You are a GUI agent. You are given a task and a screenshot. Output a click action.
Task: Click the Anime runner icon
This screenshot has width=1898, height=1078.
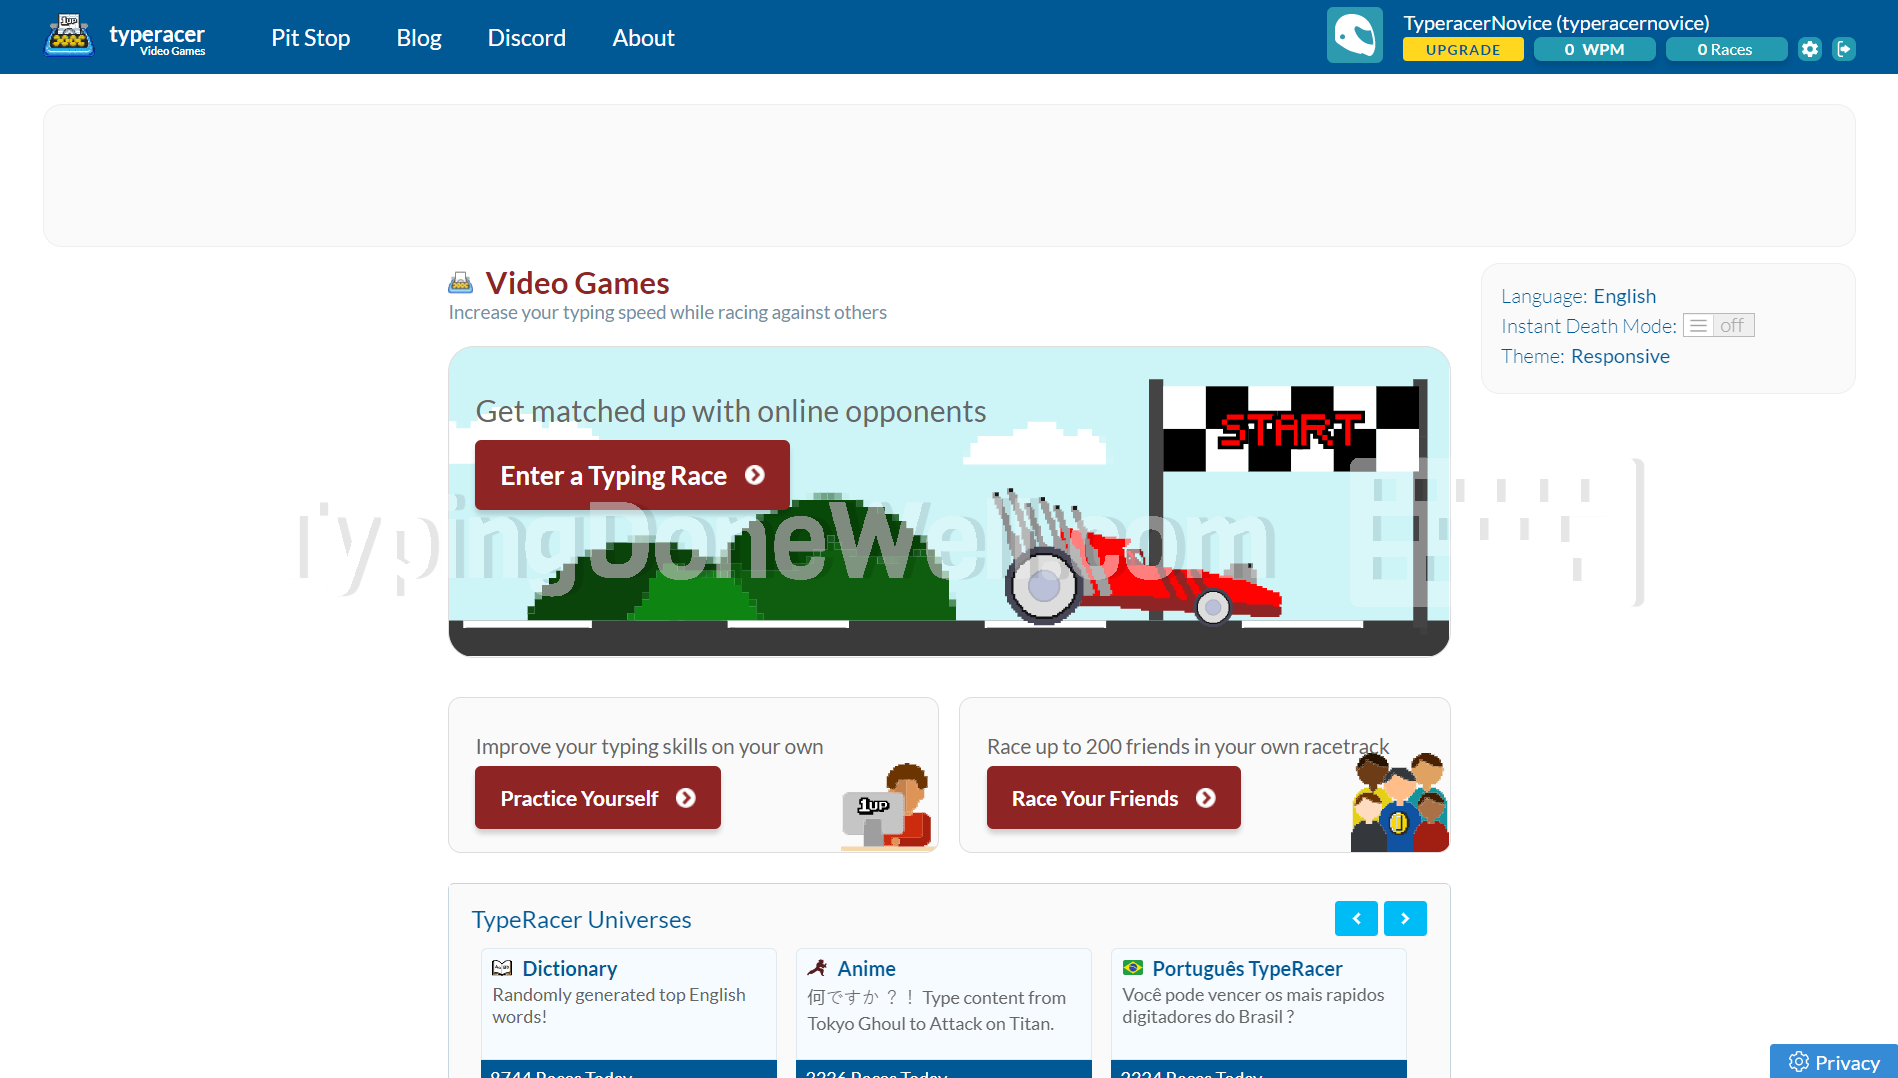tap(817, 967)
